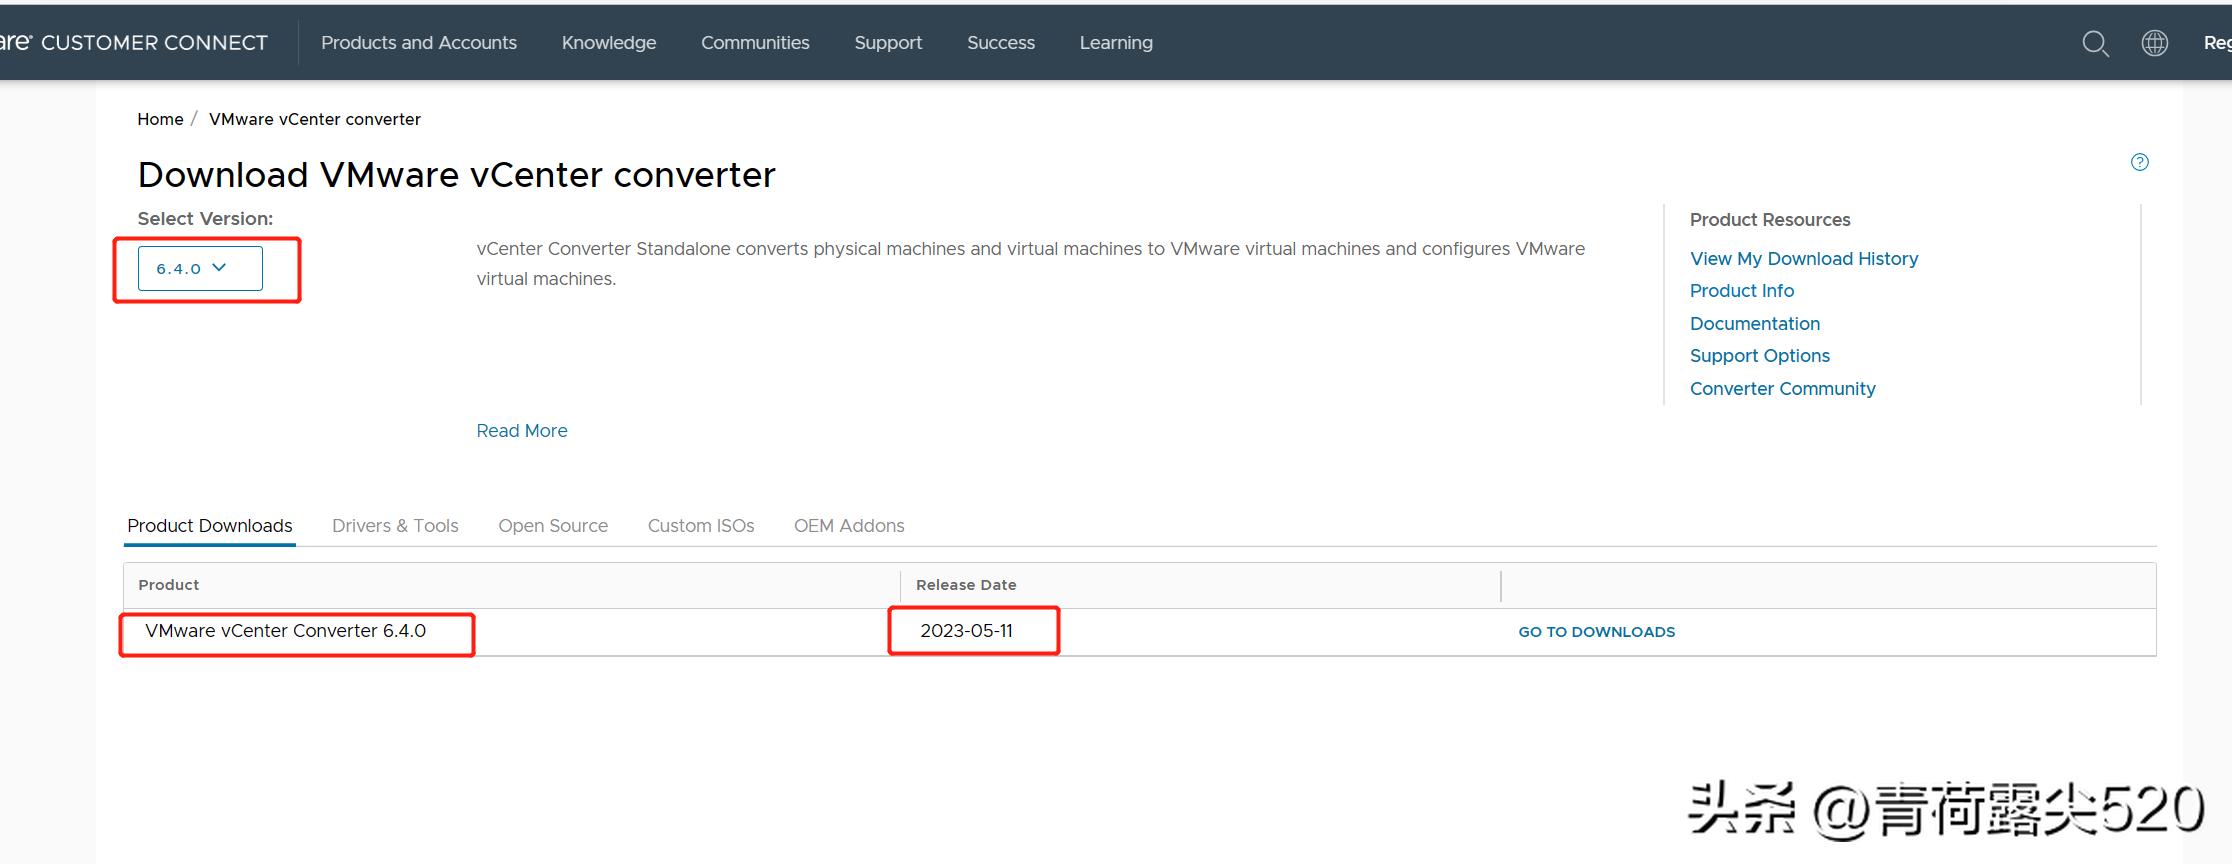Switch to Drivers & Tools tab
The width and height of the screenshot is (2232, 864).
tap(395, 526)
